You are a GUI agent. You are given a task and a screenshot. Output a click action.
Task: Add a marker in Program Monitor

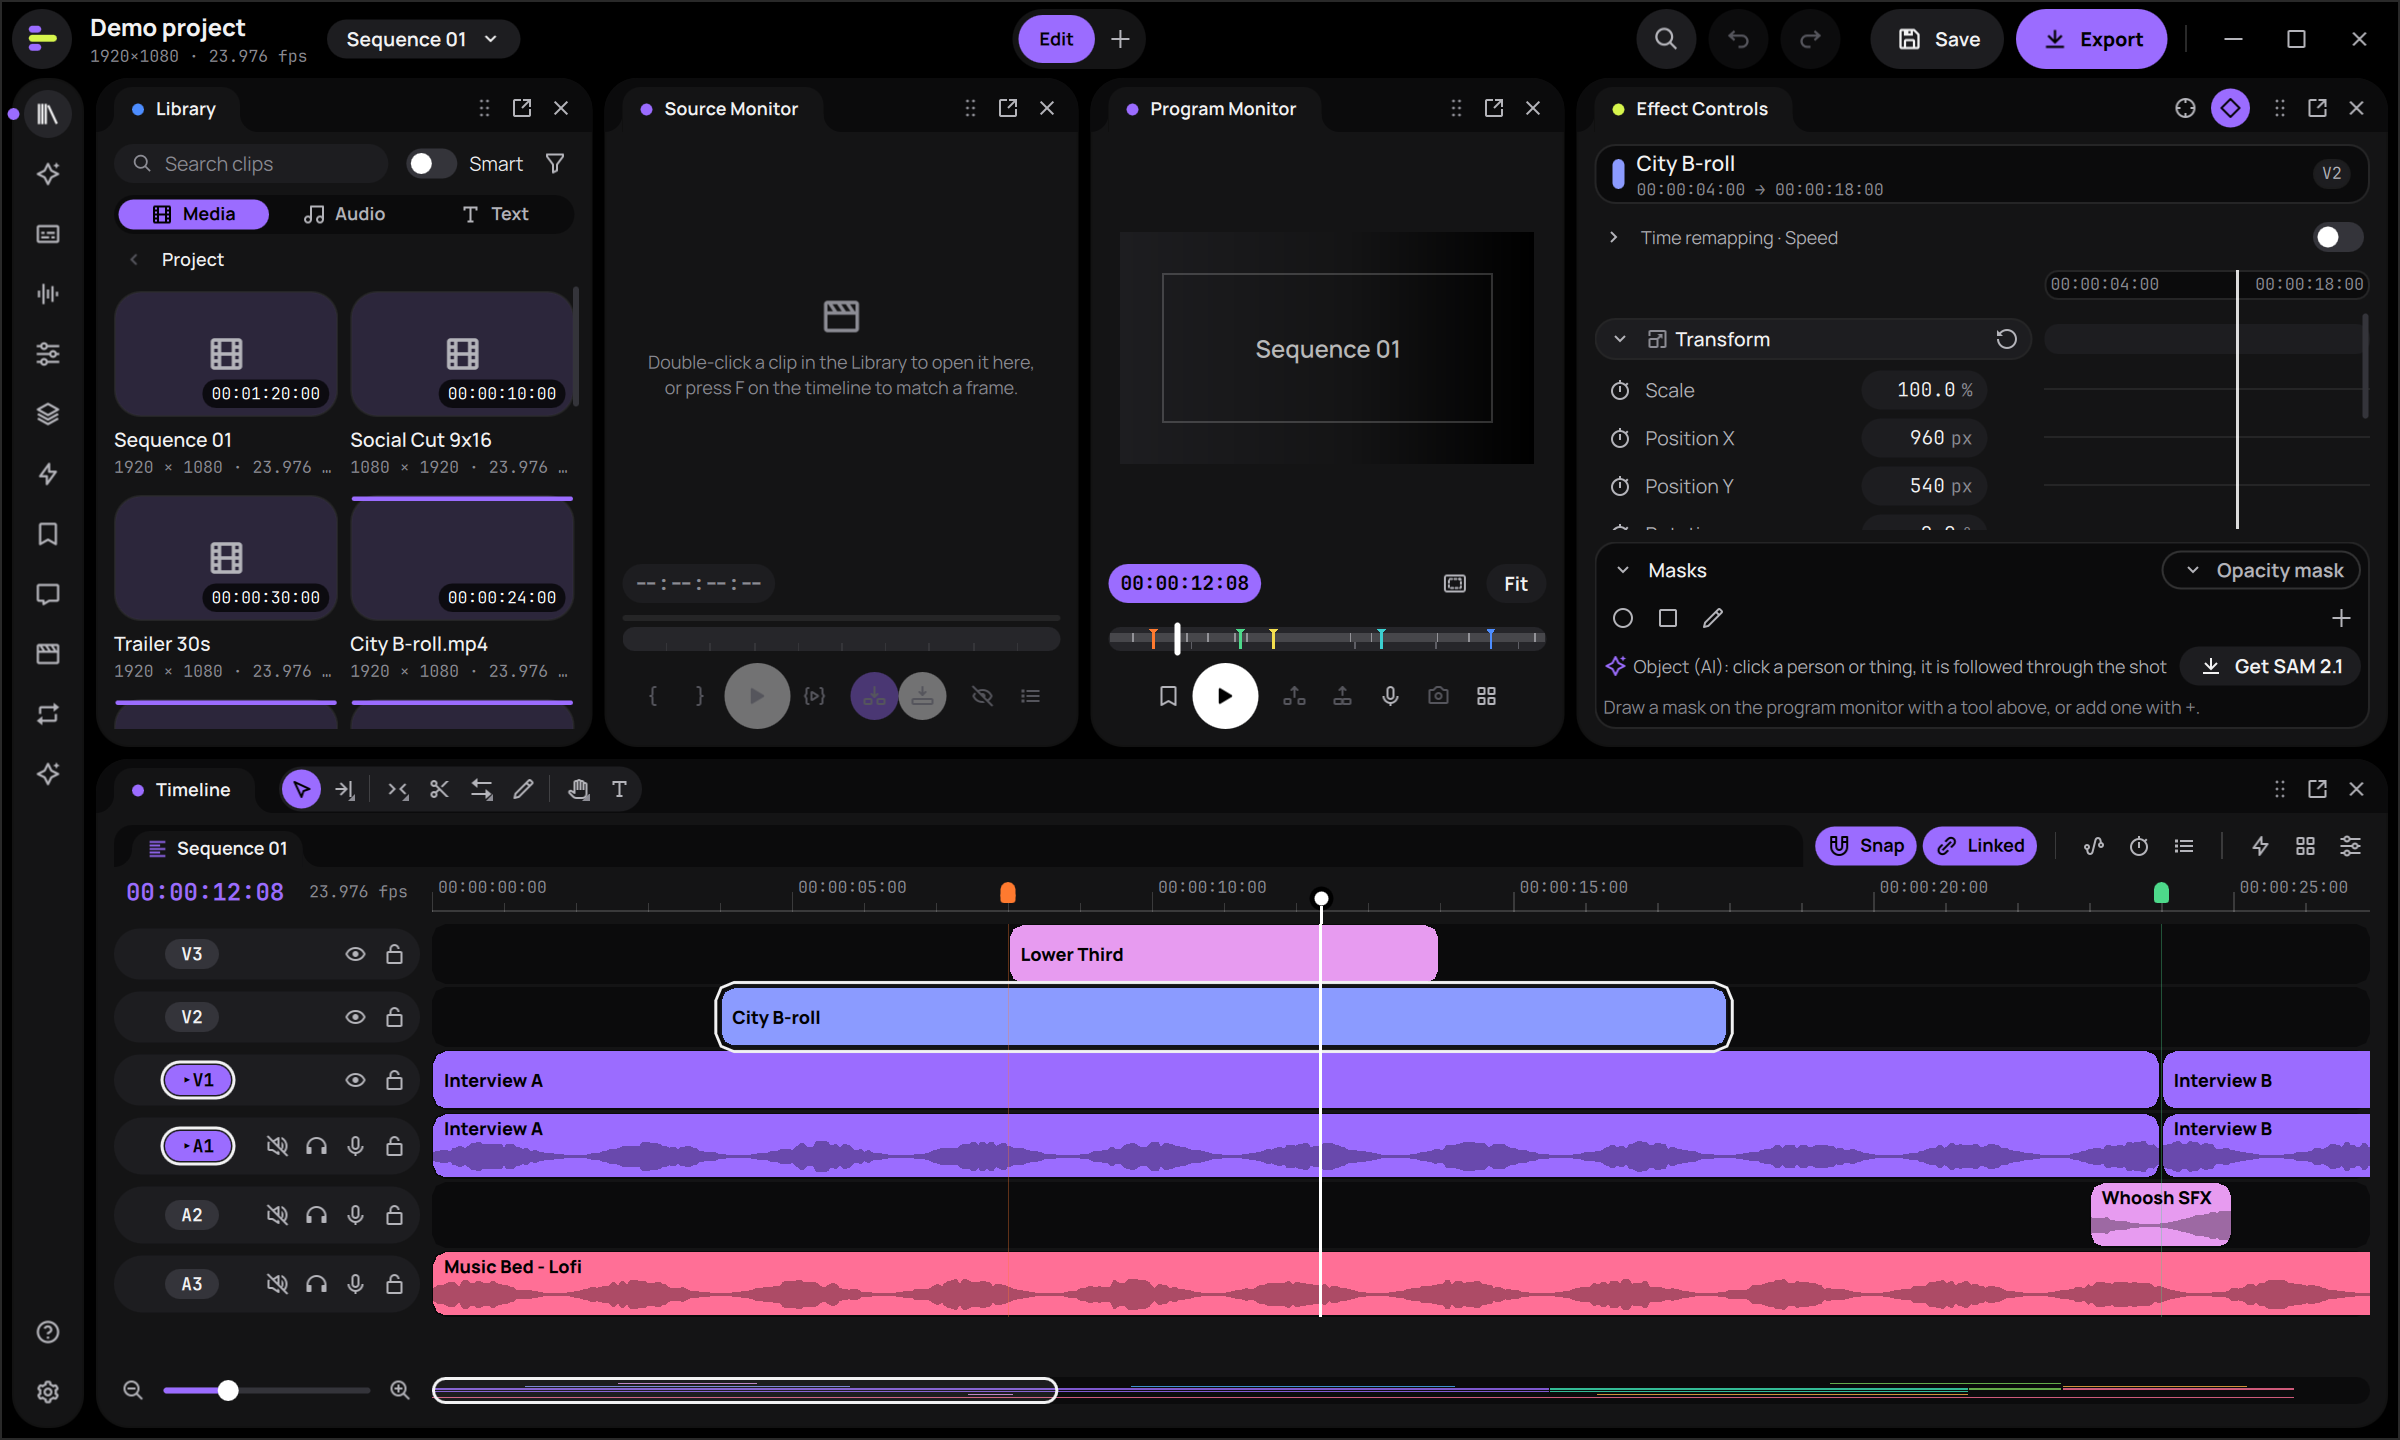click(x=1167, y=695)
